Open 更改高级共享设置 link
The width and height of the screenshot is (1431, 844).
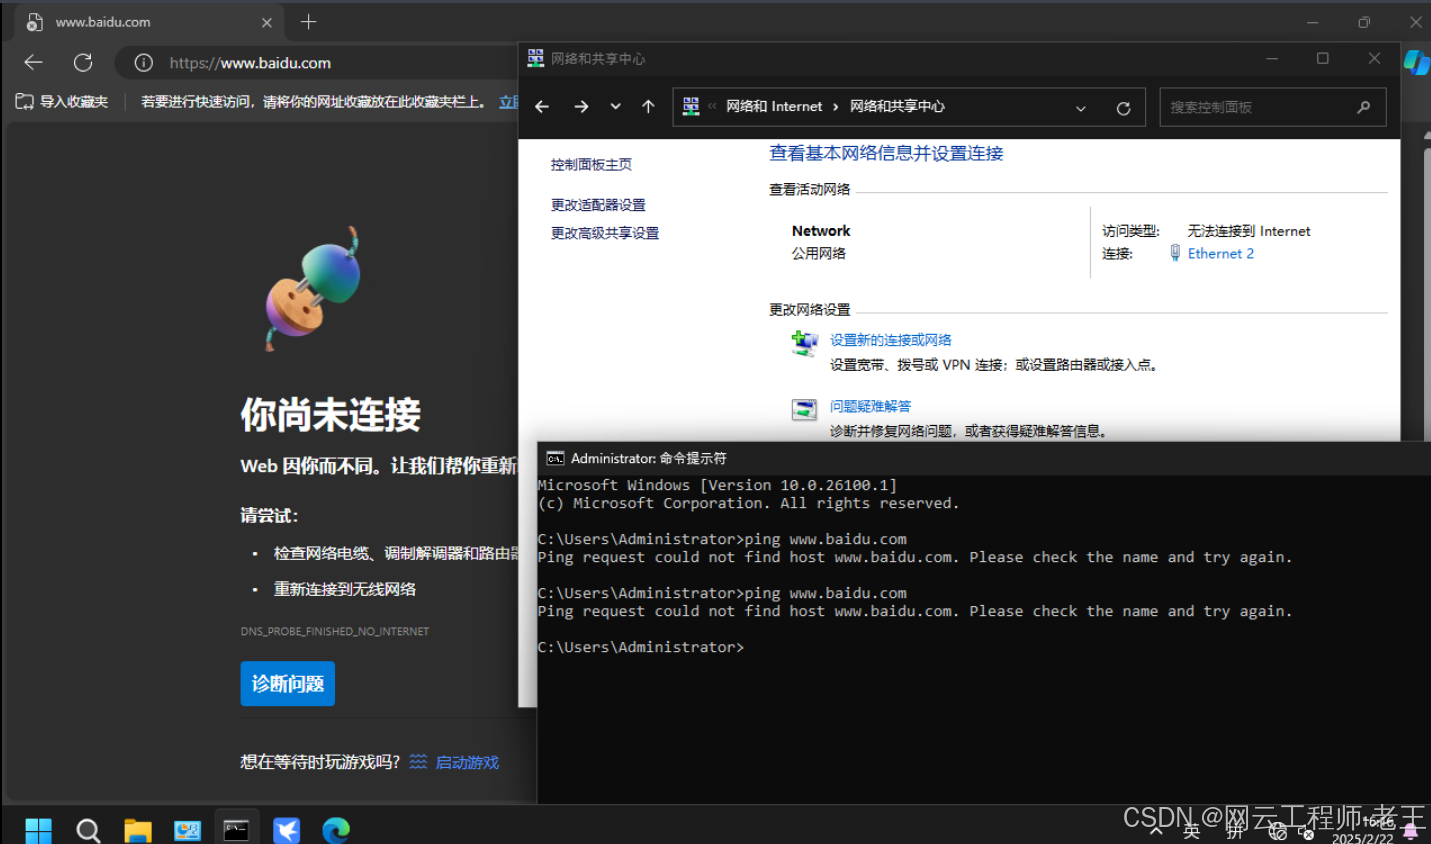[x=605, y=233]
